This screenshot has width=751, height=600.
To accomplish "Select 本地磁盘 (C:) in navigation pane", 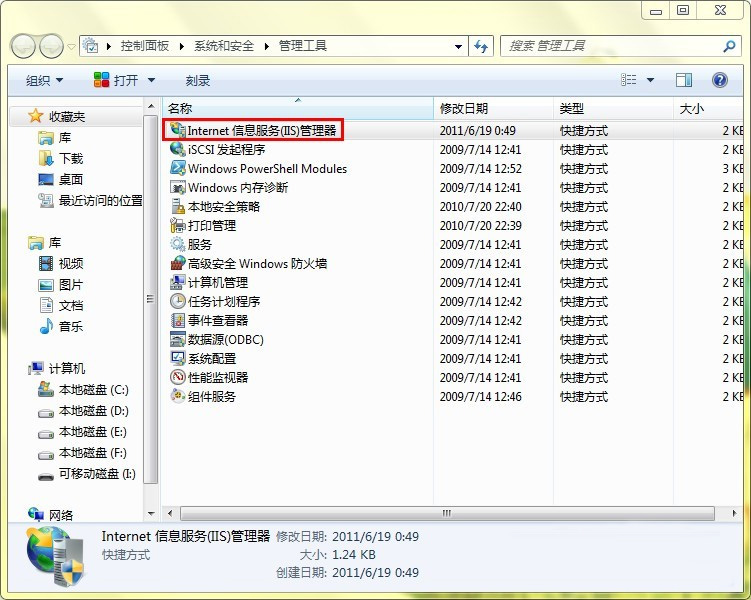I will click(93, 390).
